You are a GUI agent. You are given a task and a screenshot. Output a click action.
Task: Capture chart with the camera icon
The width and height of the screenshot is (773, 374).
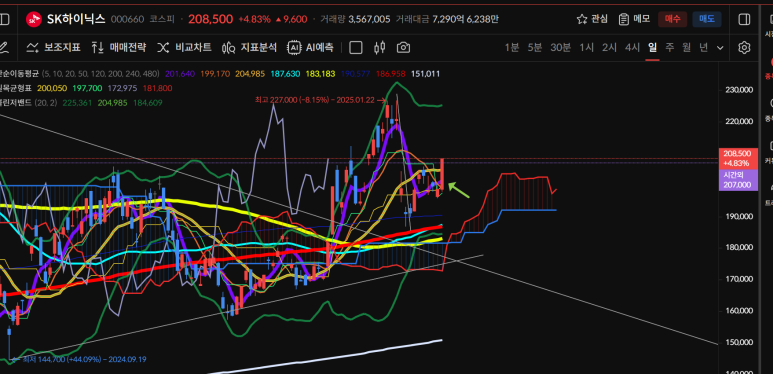[x=403, y=48]
